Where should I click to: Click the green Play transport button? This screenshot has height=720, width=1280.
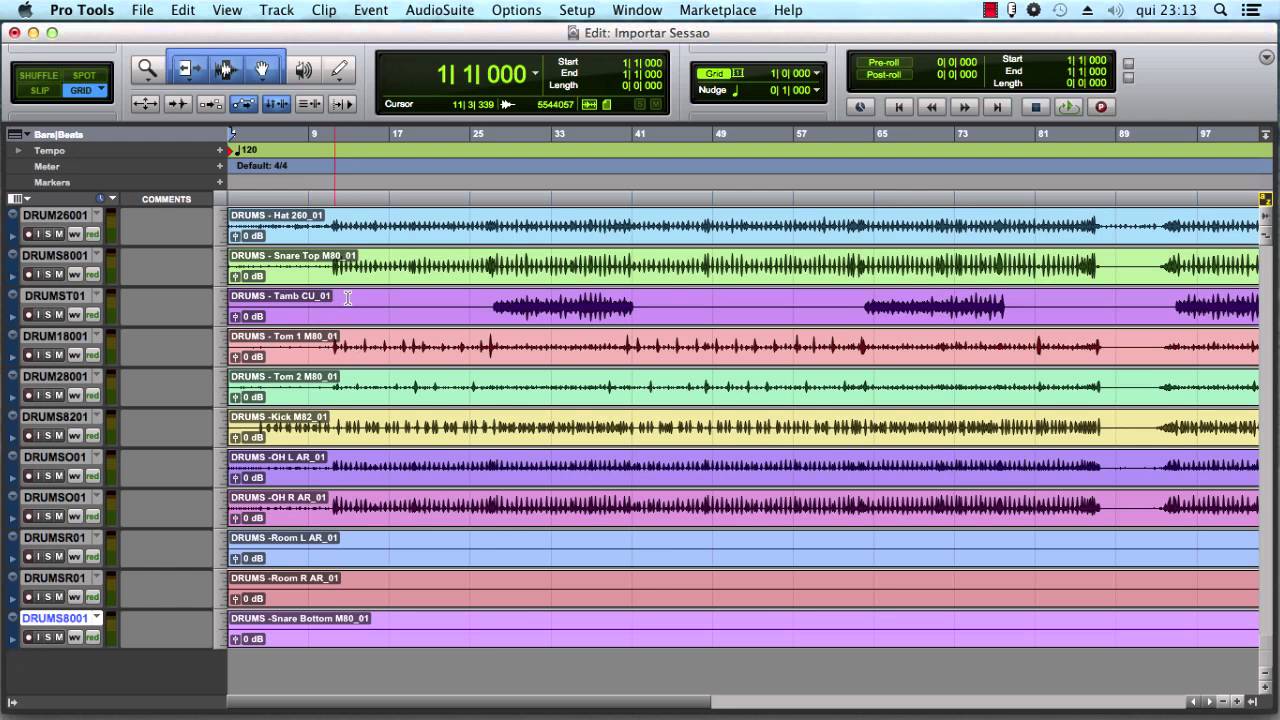(1068, 107)
